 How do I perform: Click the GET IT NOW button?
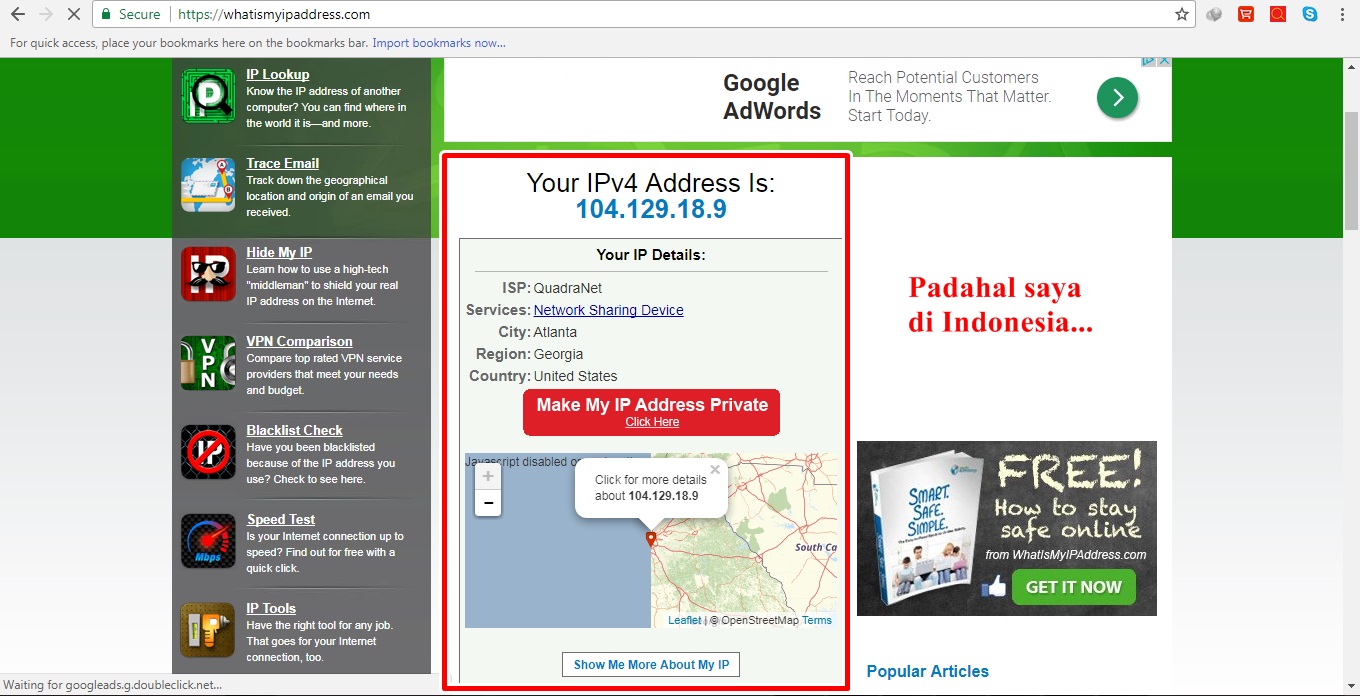point(1074,587)
